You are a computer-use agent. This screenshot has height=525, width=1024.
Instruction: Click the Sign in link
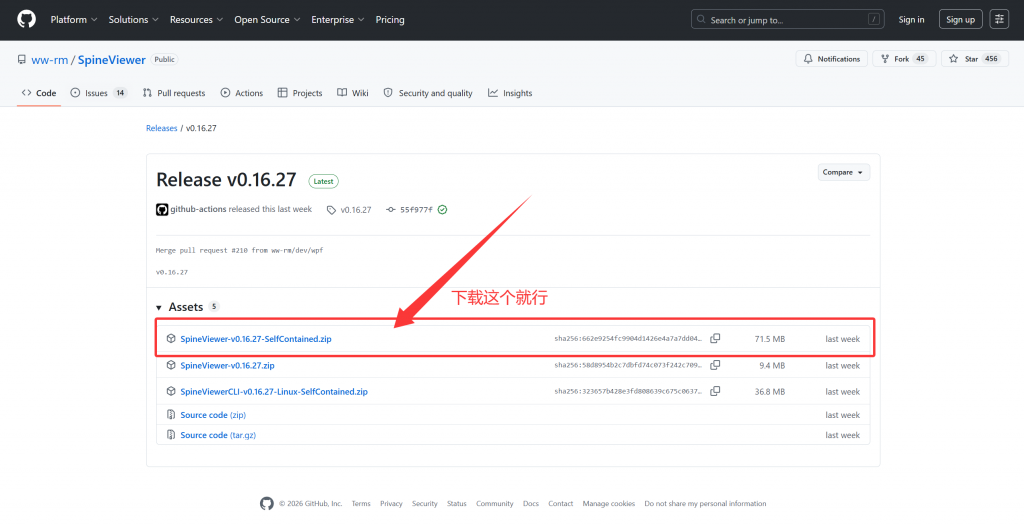pyautogui.click(x=911, y=20)
